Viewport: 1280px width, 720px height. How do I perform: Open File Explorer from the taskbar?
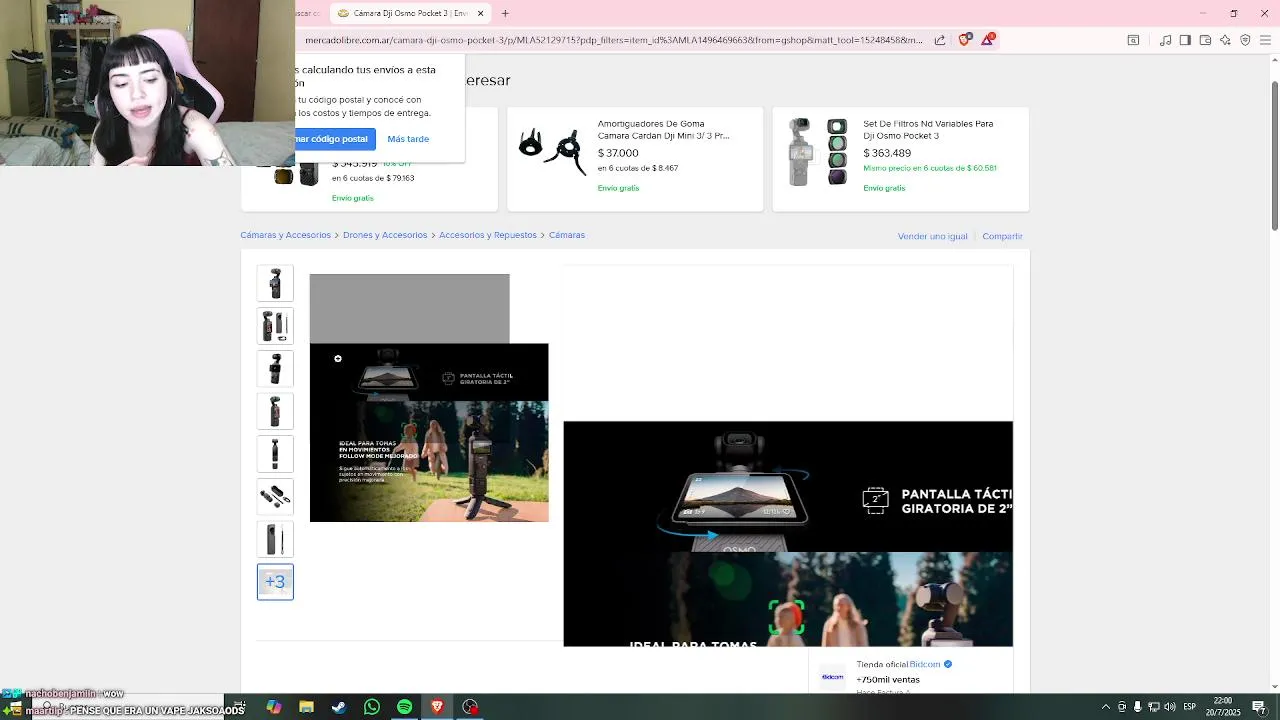point(306,707)
